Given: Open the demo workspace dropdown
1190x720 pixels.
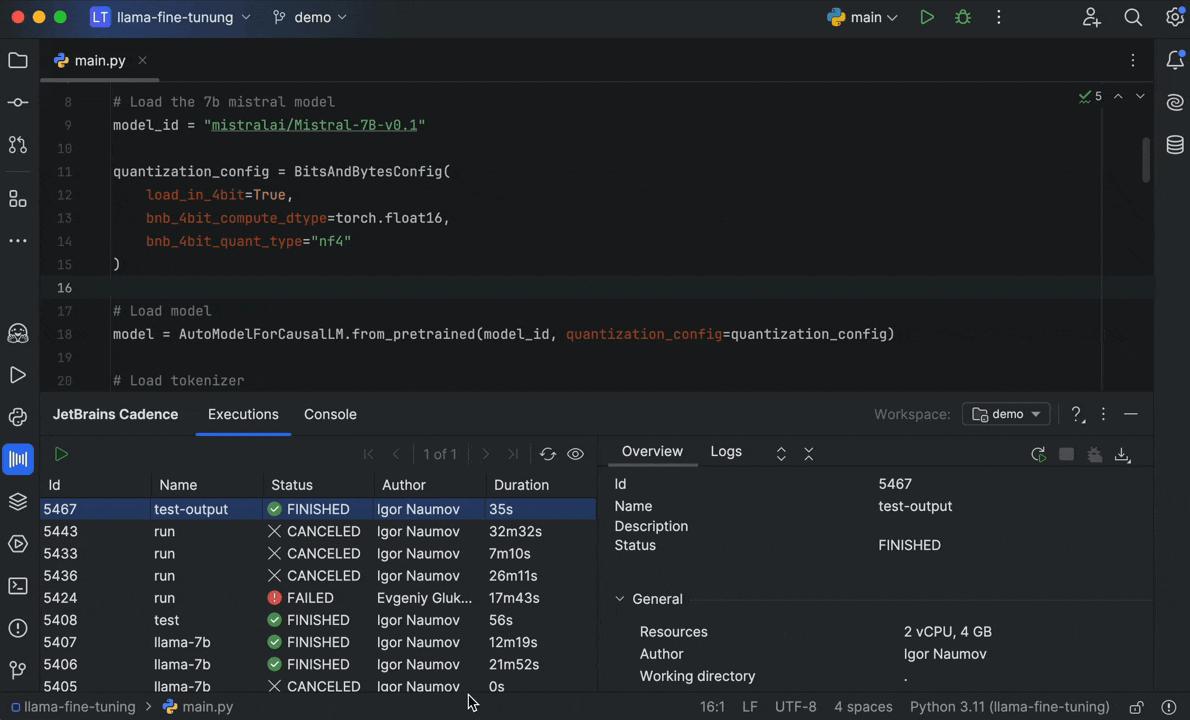Looking at the screenshot, I should (1007, 414).
